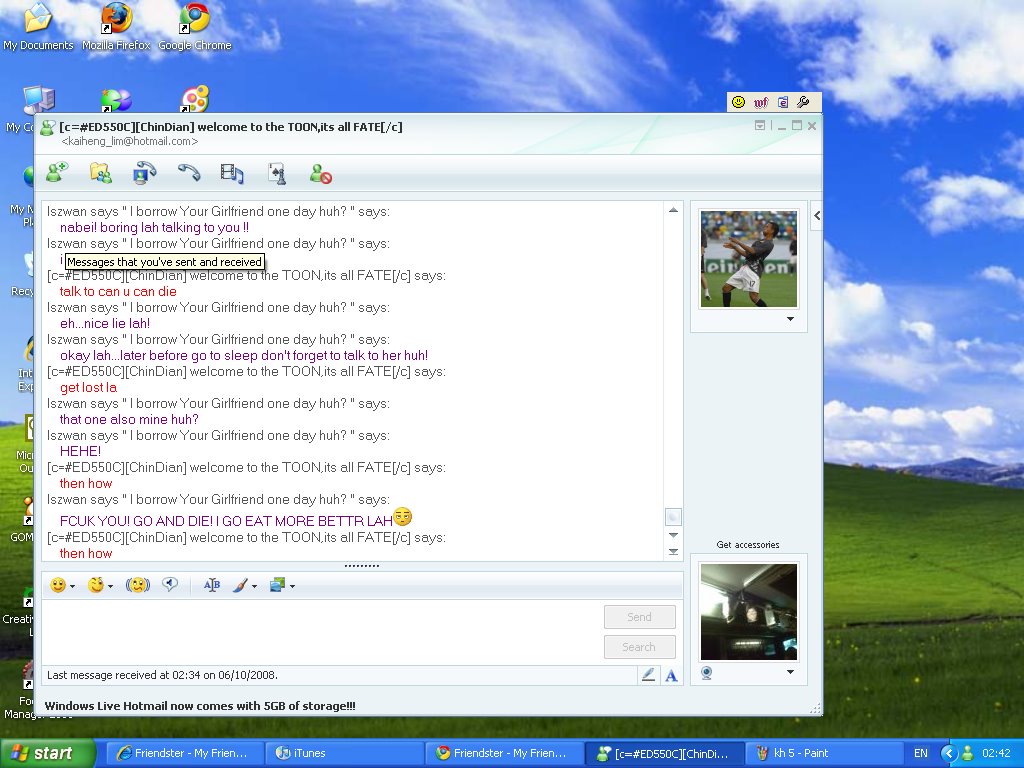The image size is (1024, 768).
Task: Click the yellow smiley icon above the chat window
Action: [x=738, y=102]
